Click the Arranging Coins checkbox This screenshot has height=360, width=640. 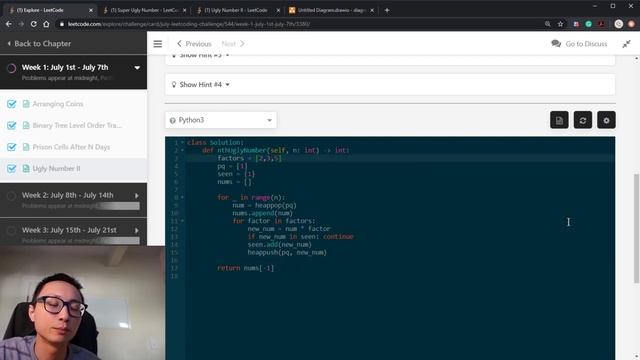11,104
